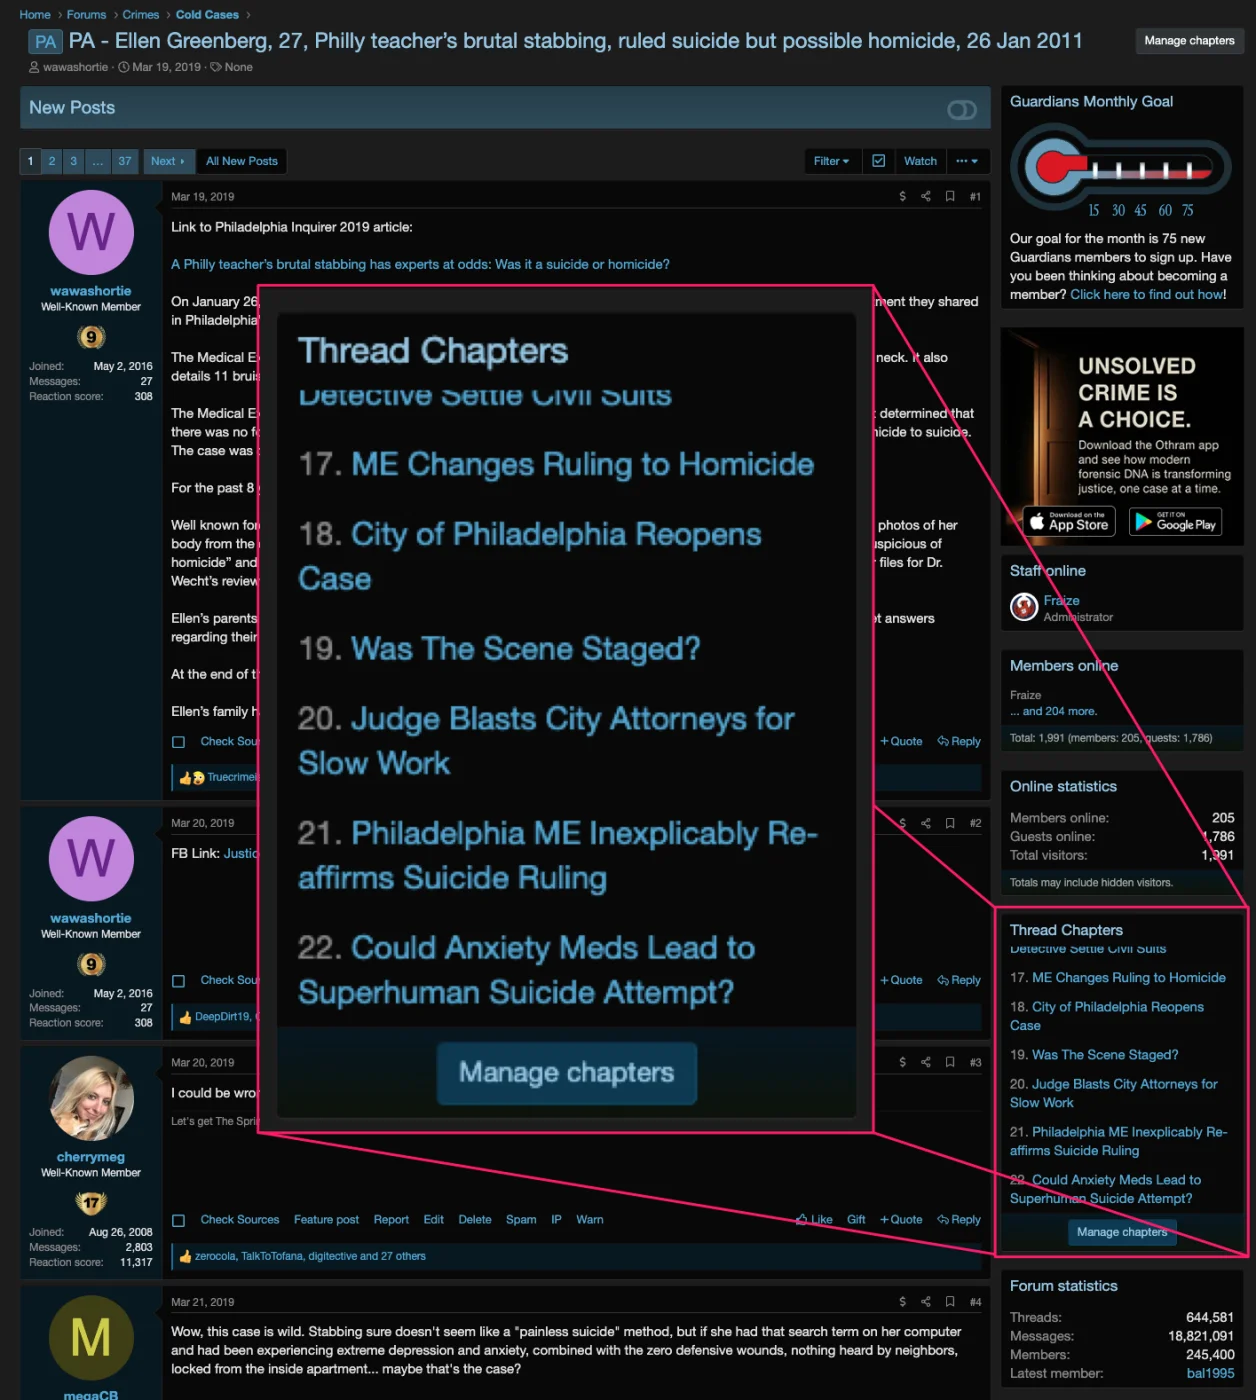The height and width of the screenshot is (1400, 1256).
Task: Click the tip/dollar icon on post #1
Action: (x=902, y=197)
